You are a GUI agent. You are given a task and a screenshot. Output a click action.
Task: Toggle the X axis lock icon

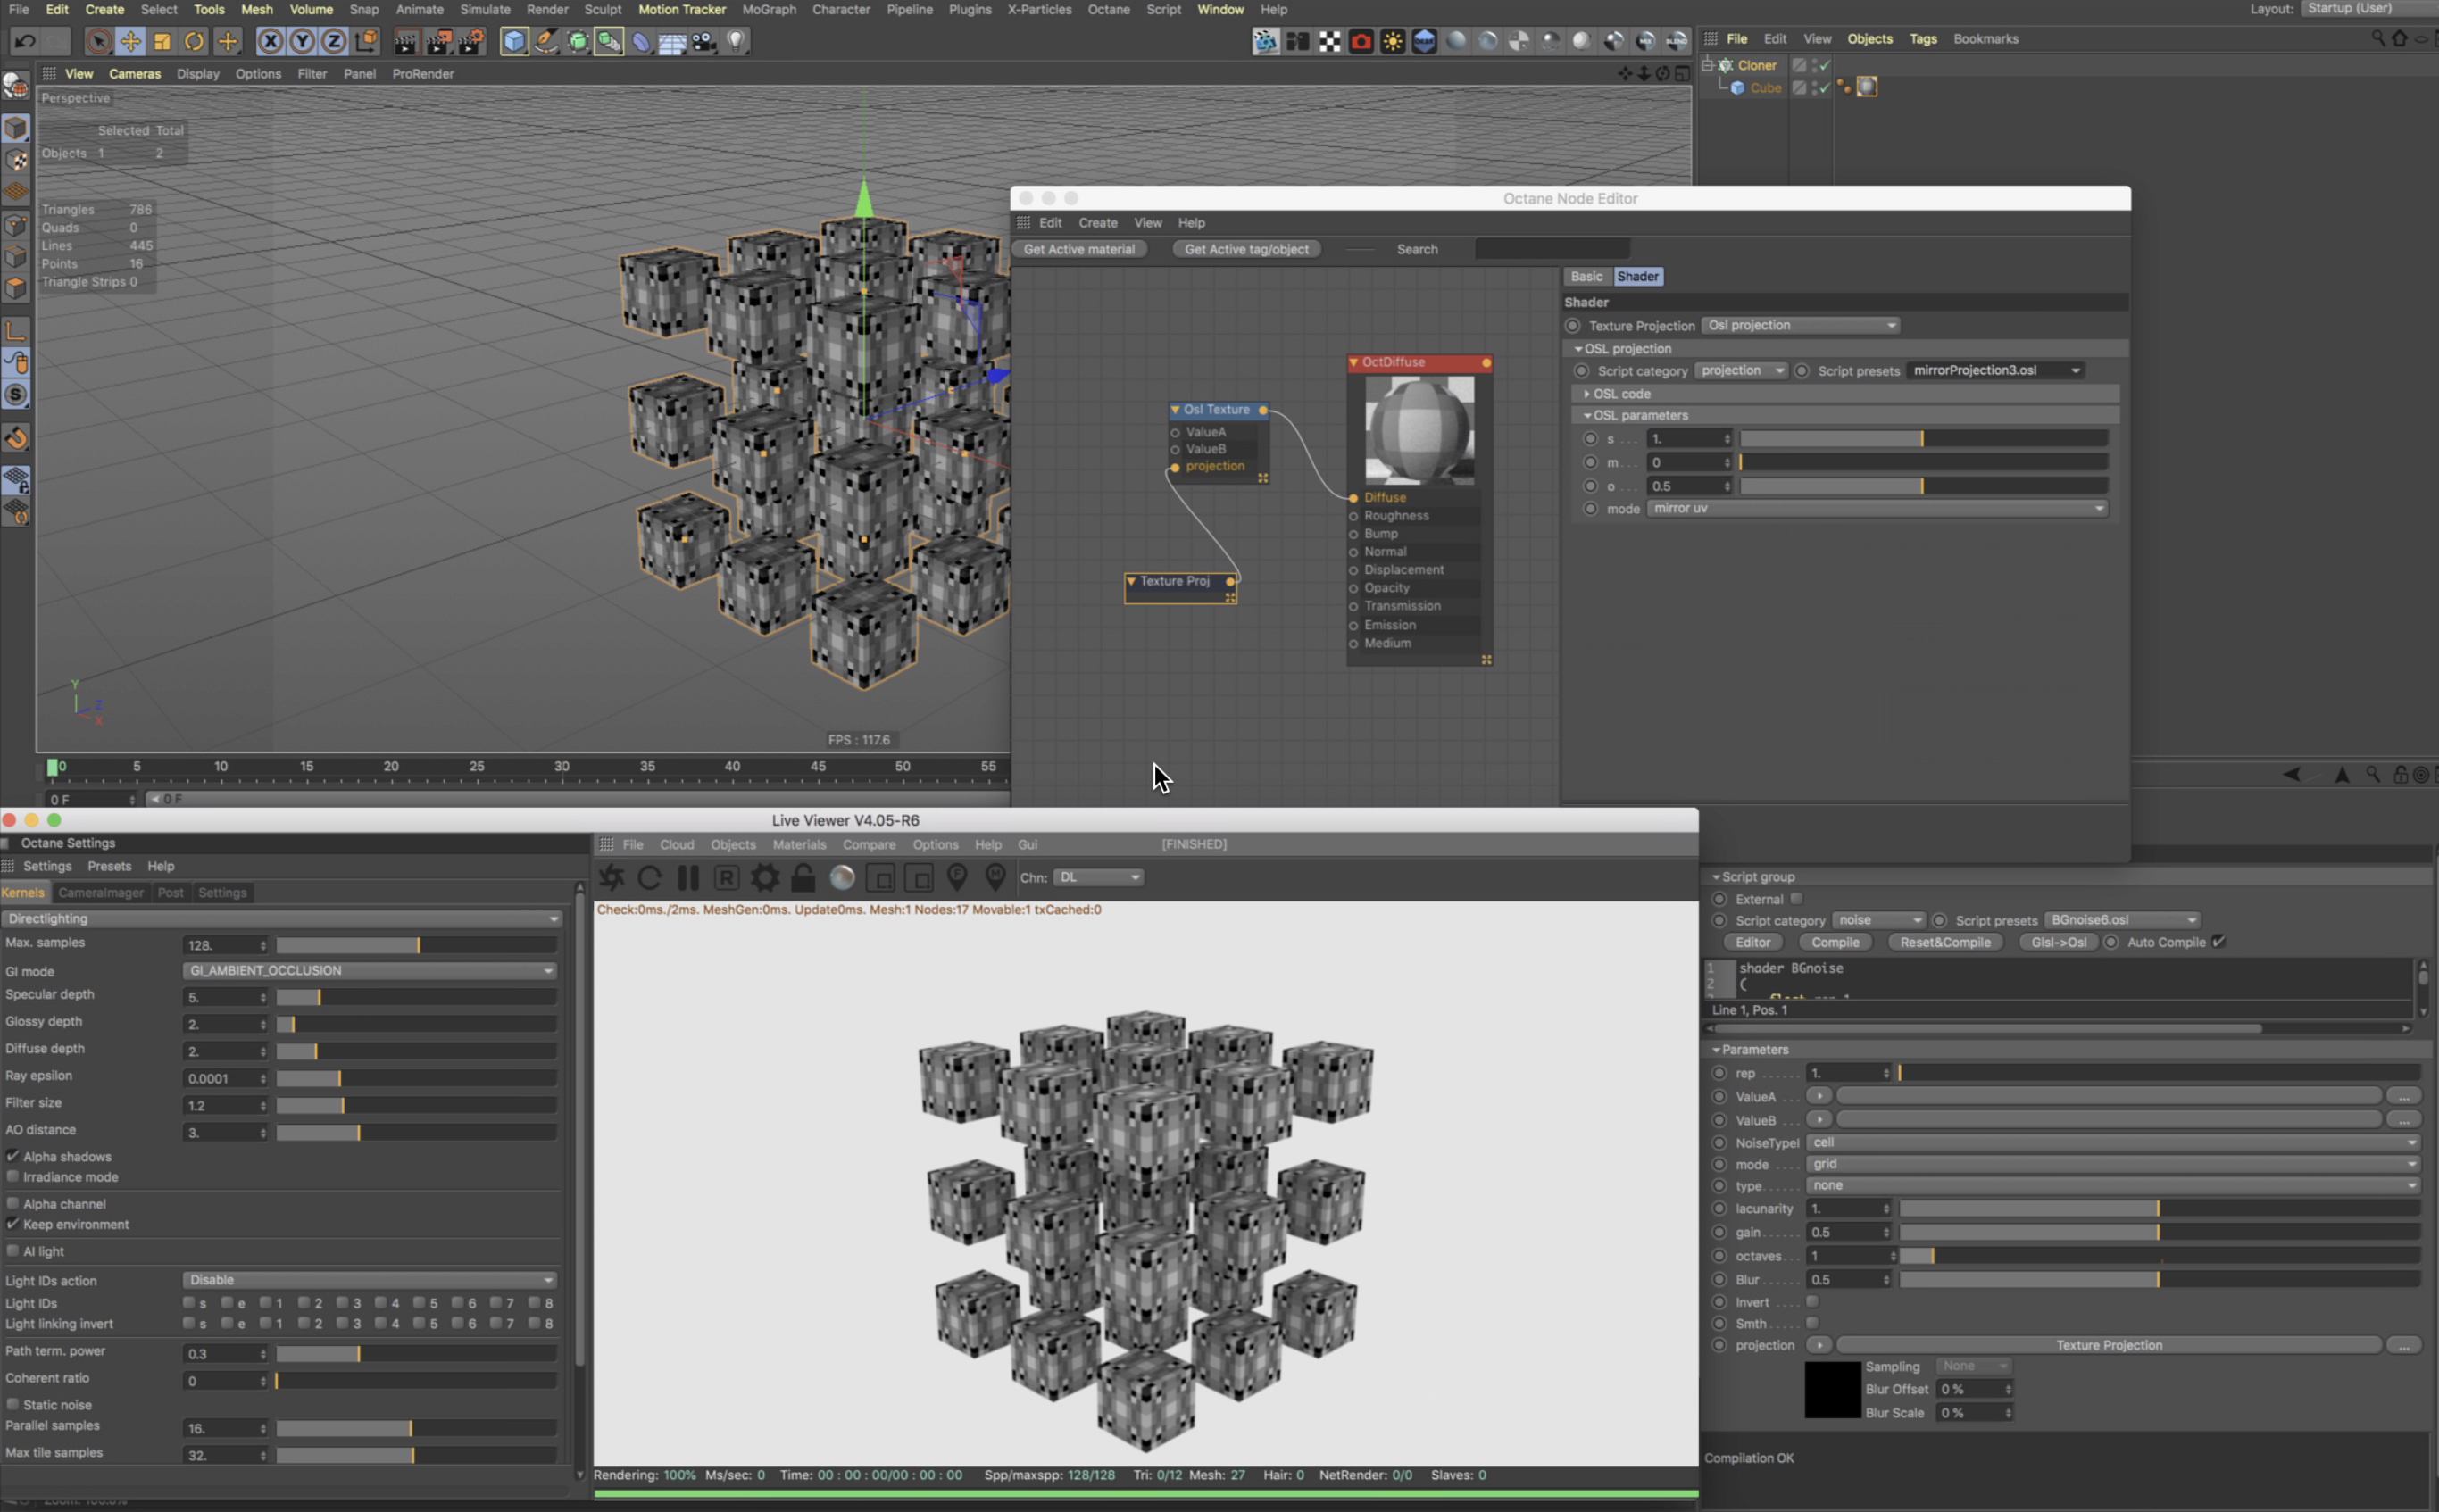point(270,41)
